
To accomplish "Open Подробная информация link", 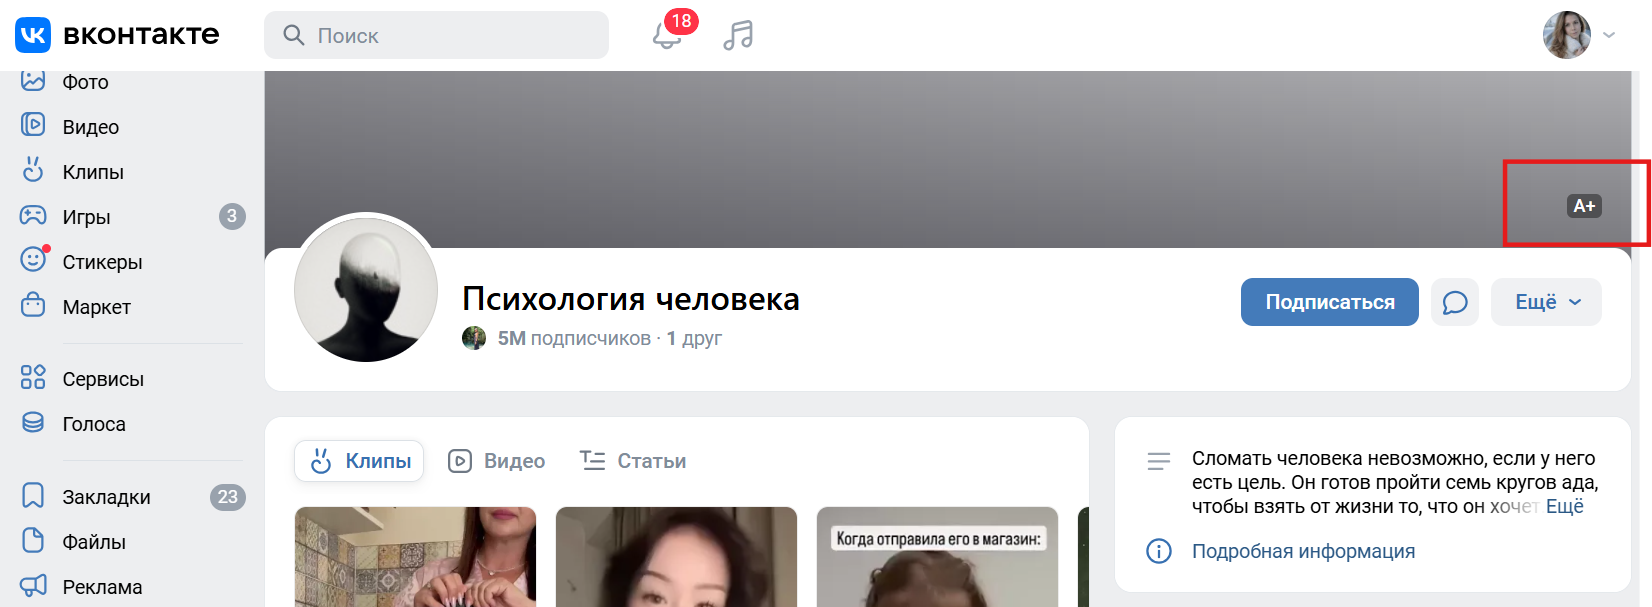I will [x=1303, y=551].
